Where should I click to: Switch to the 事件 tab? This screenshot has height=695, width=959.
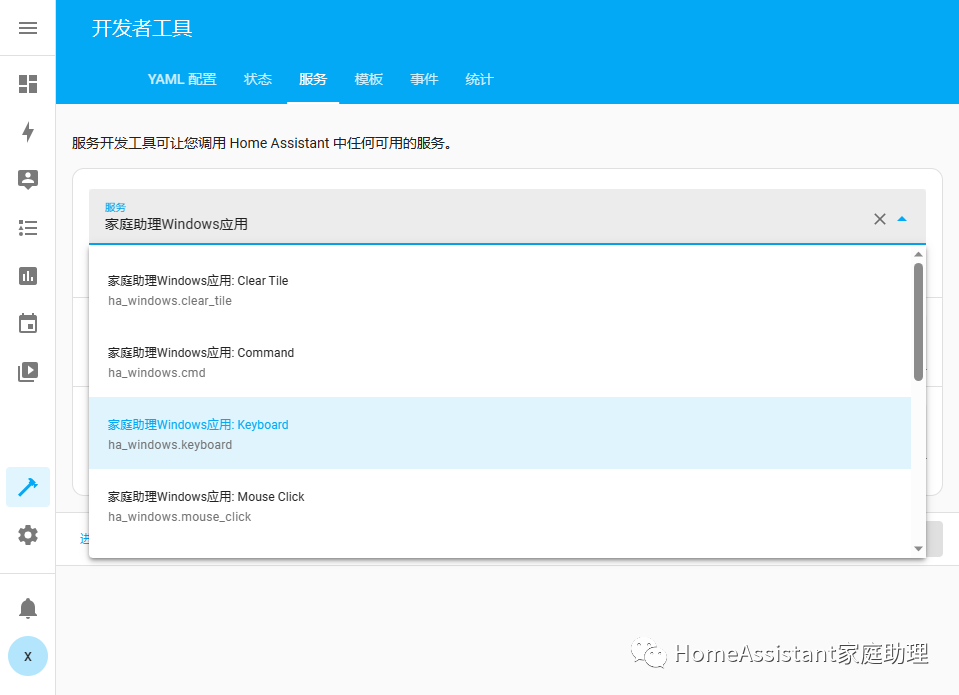[424, 80]
